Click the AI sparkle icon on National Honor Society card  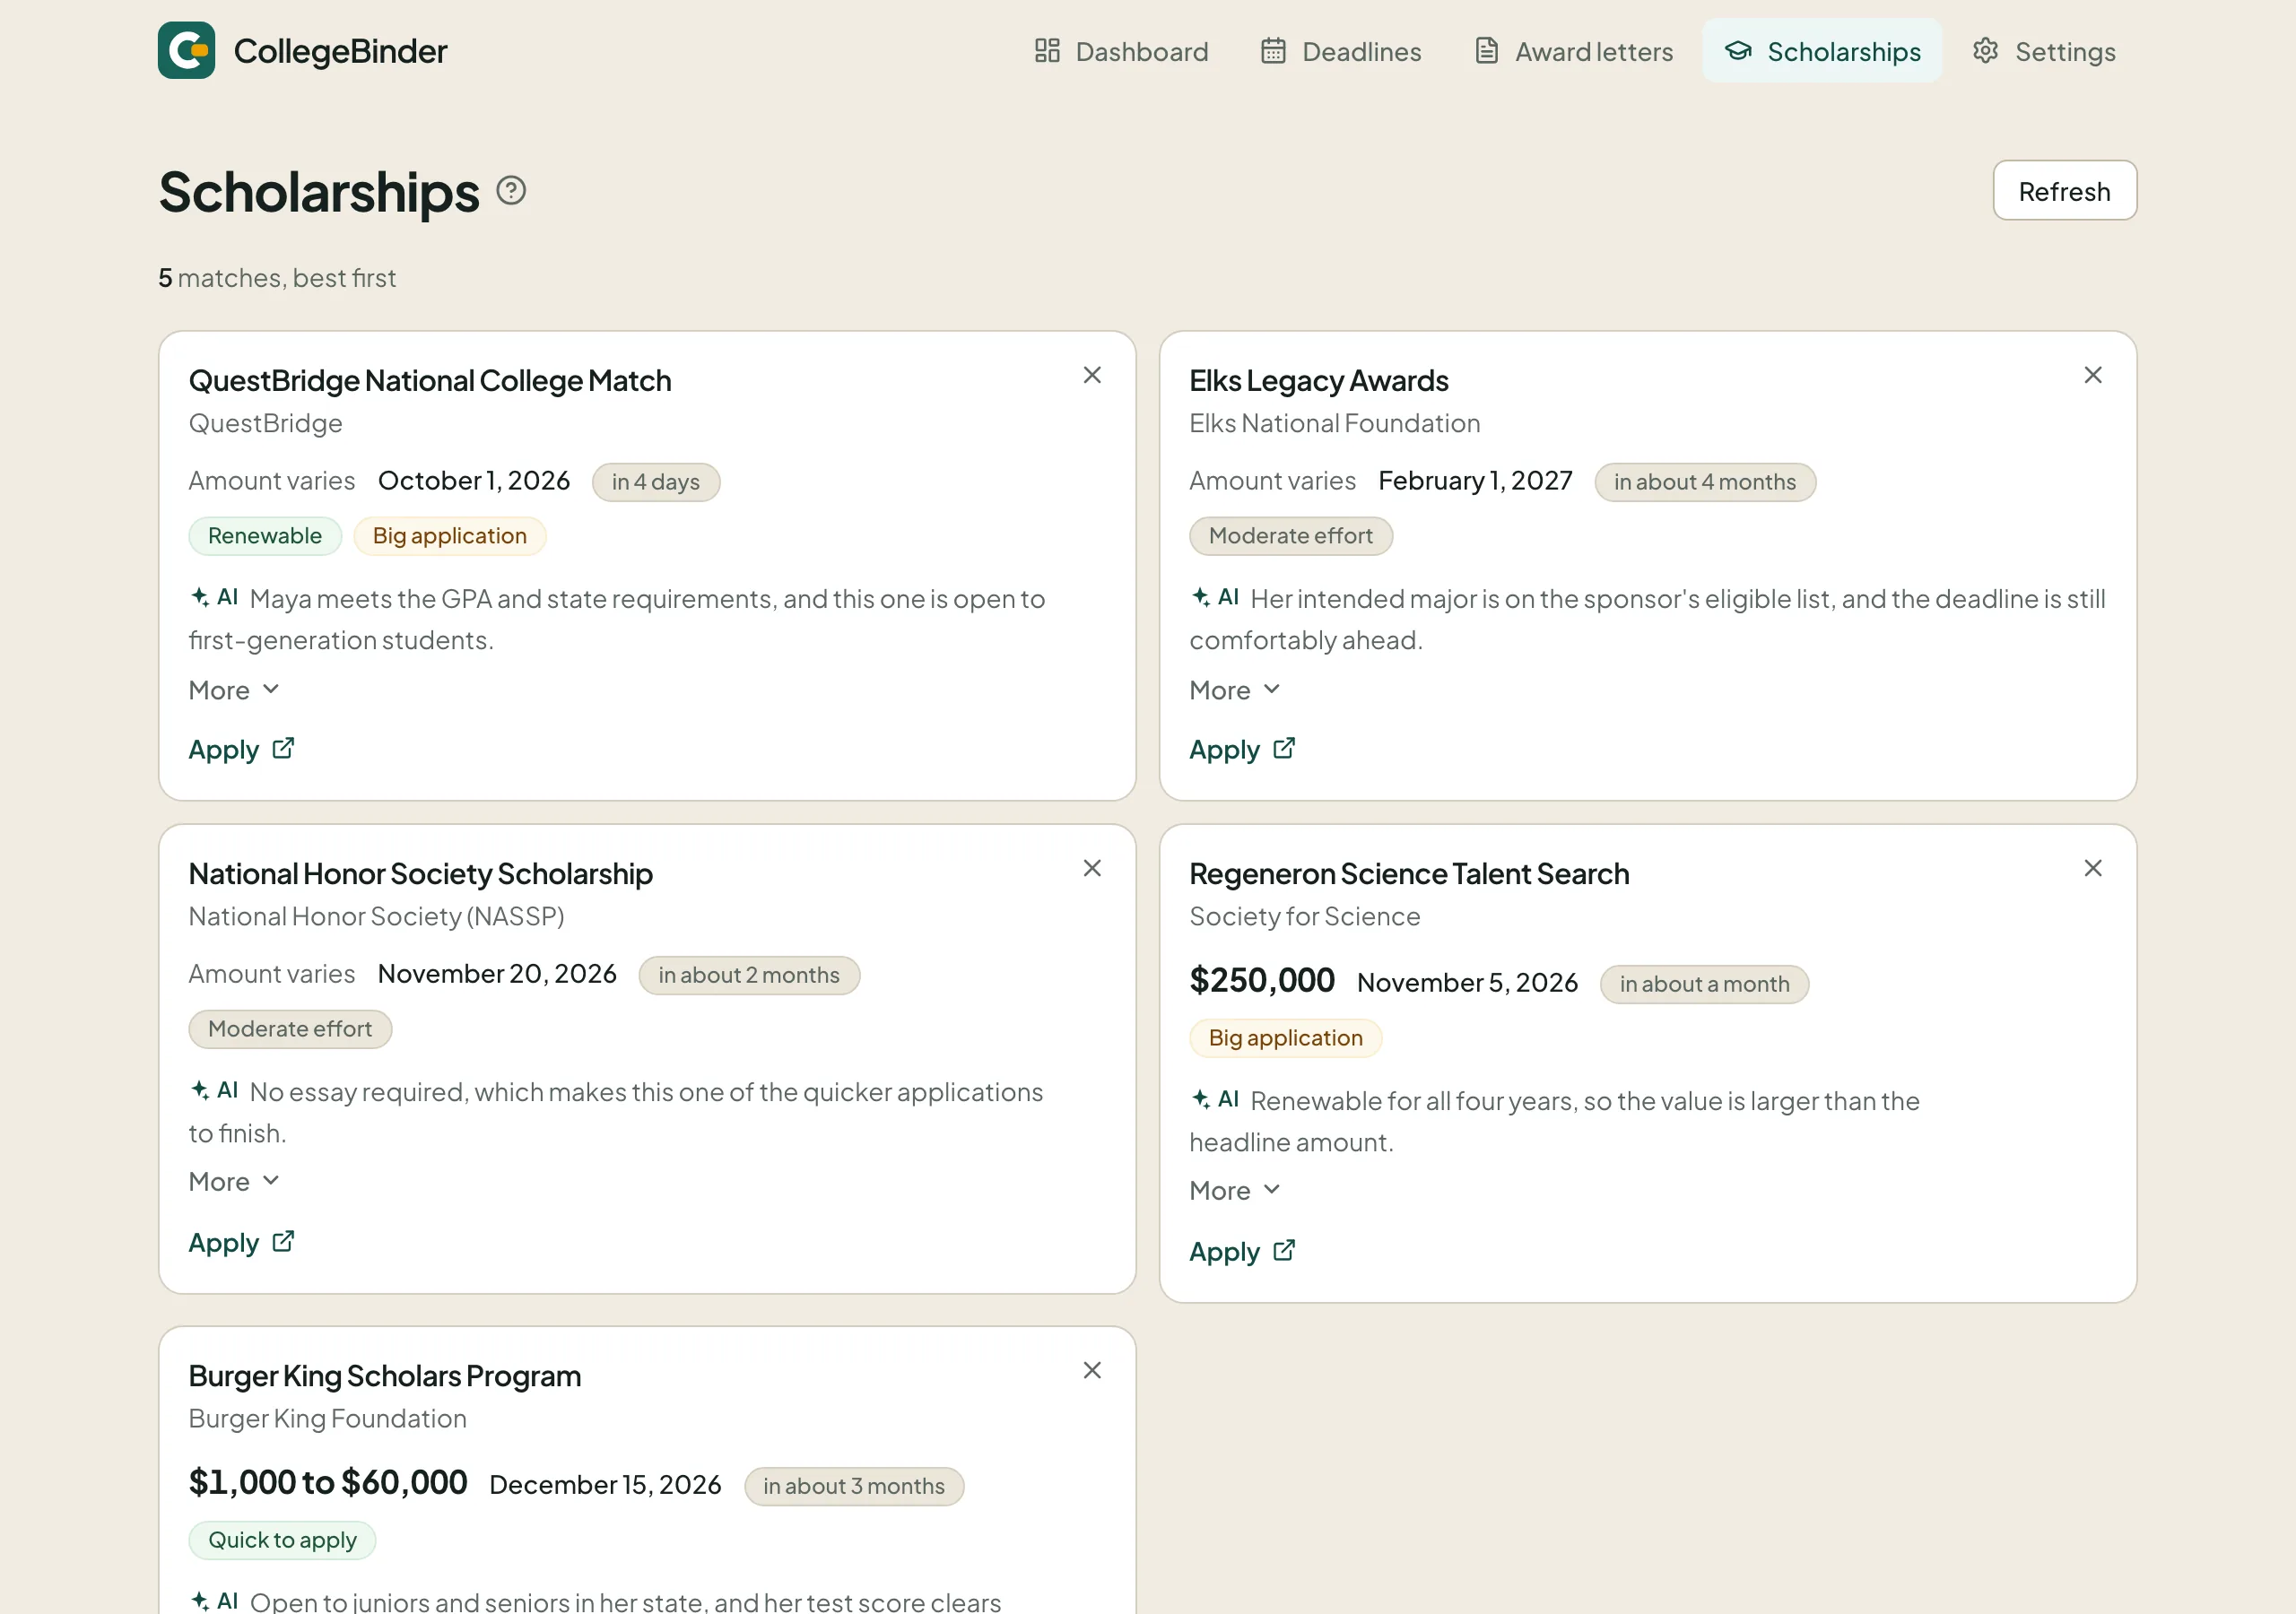point(200,1090)
